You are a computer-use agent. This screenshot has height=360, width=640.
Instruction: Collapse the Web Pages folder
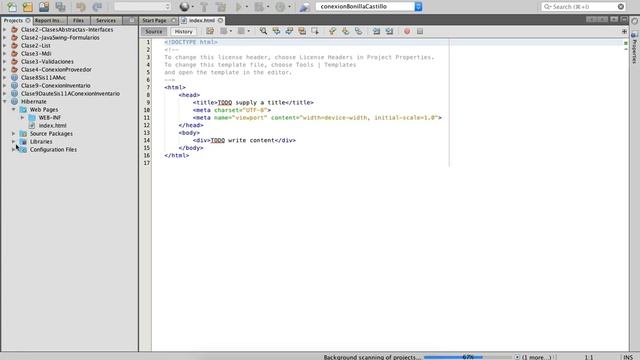14,109
